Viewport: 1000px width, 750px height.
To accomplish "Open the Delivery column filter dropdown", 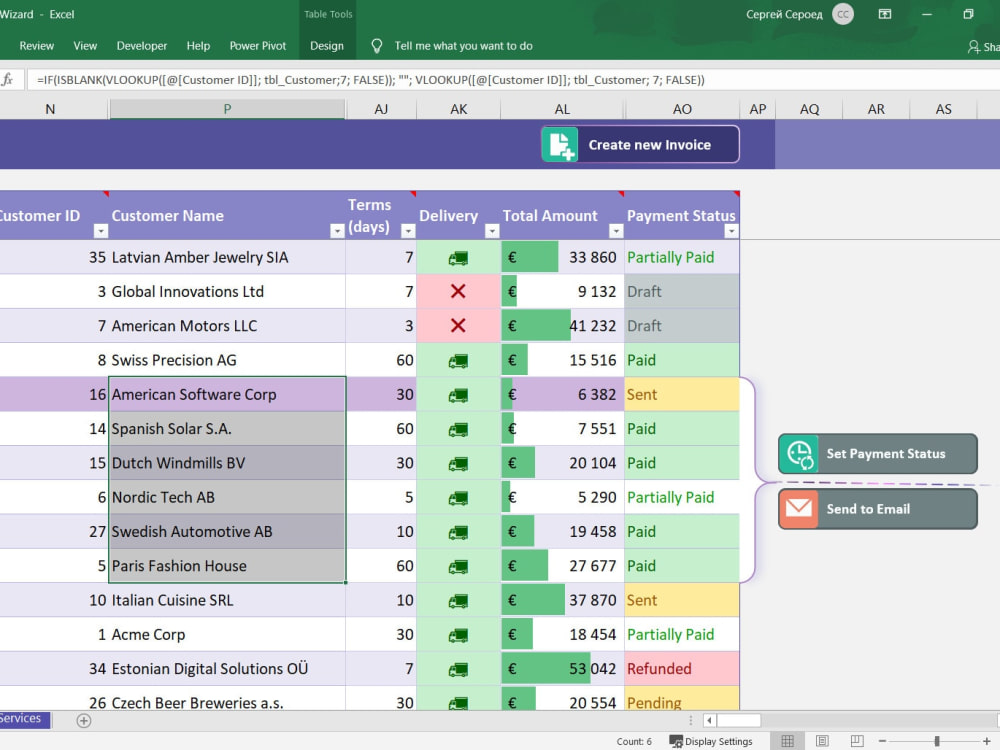I will click(x=492, y=231).
